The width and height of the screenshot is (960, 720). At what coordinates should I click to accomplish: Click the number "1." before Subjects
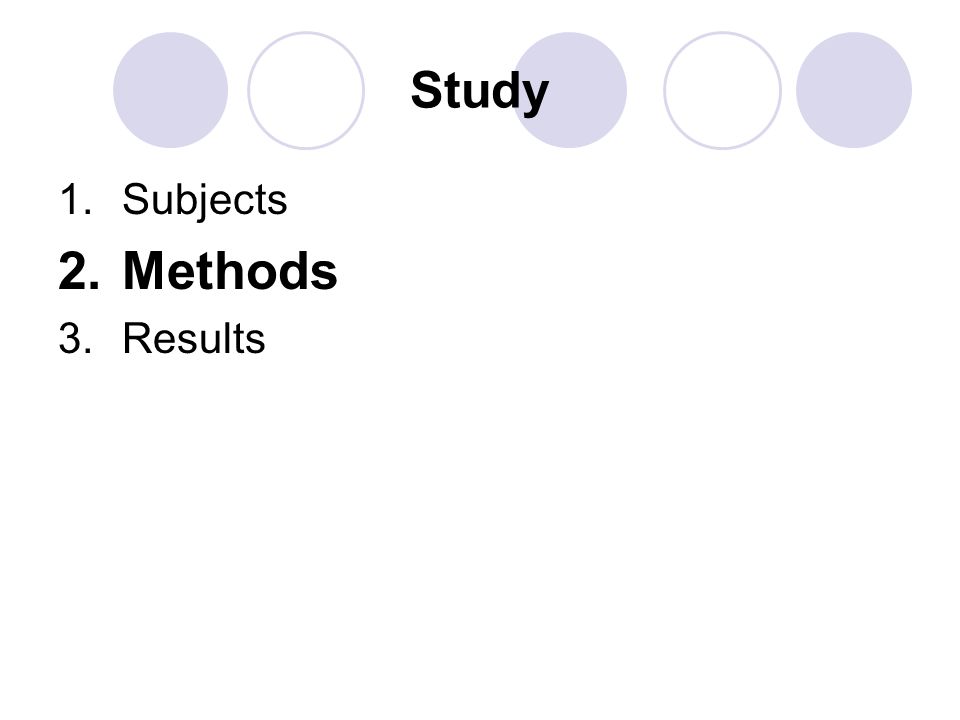point(76,200)
